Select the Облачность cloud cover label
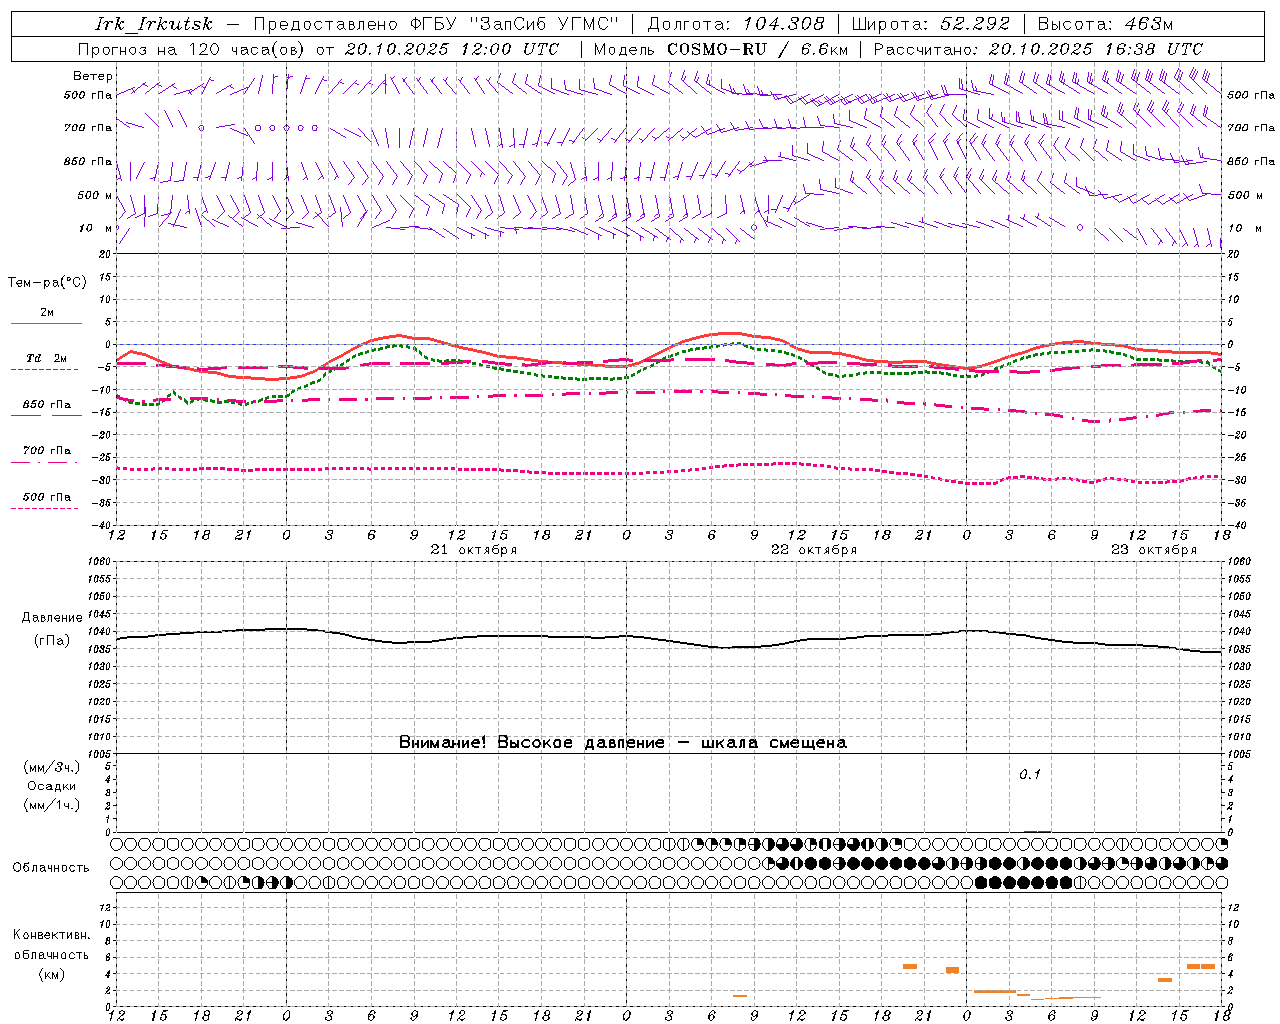The image size is (1280, 1024). pos(51,867)
